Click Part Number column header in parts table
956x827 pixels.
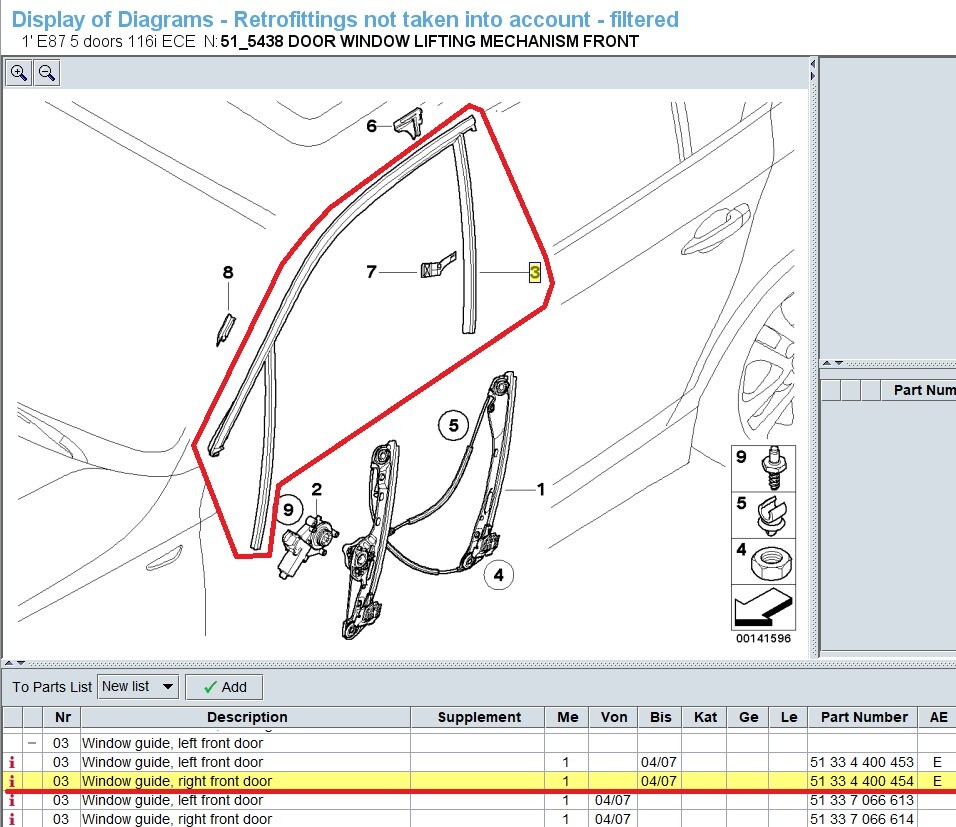864,717
